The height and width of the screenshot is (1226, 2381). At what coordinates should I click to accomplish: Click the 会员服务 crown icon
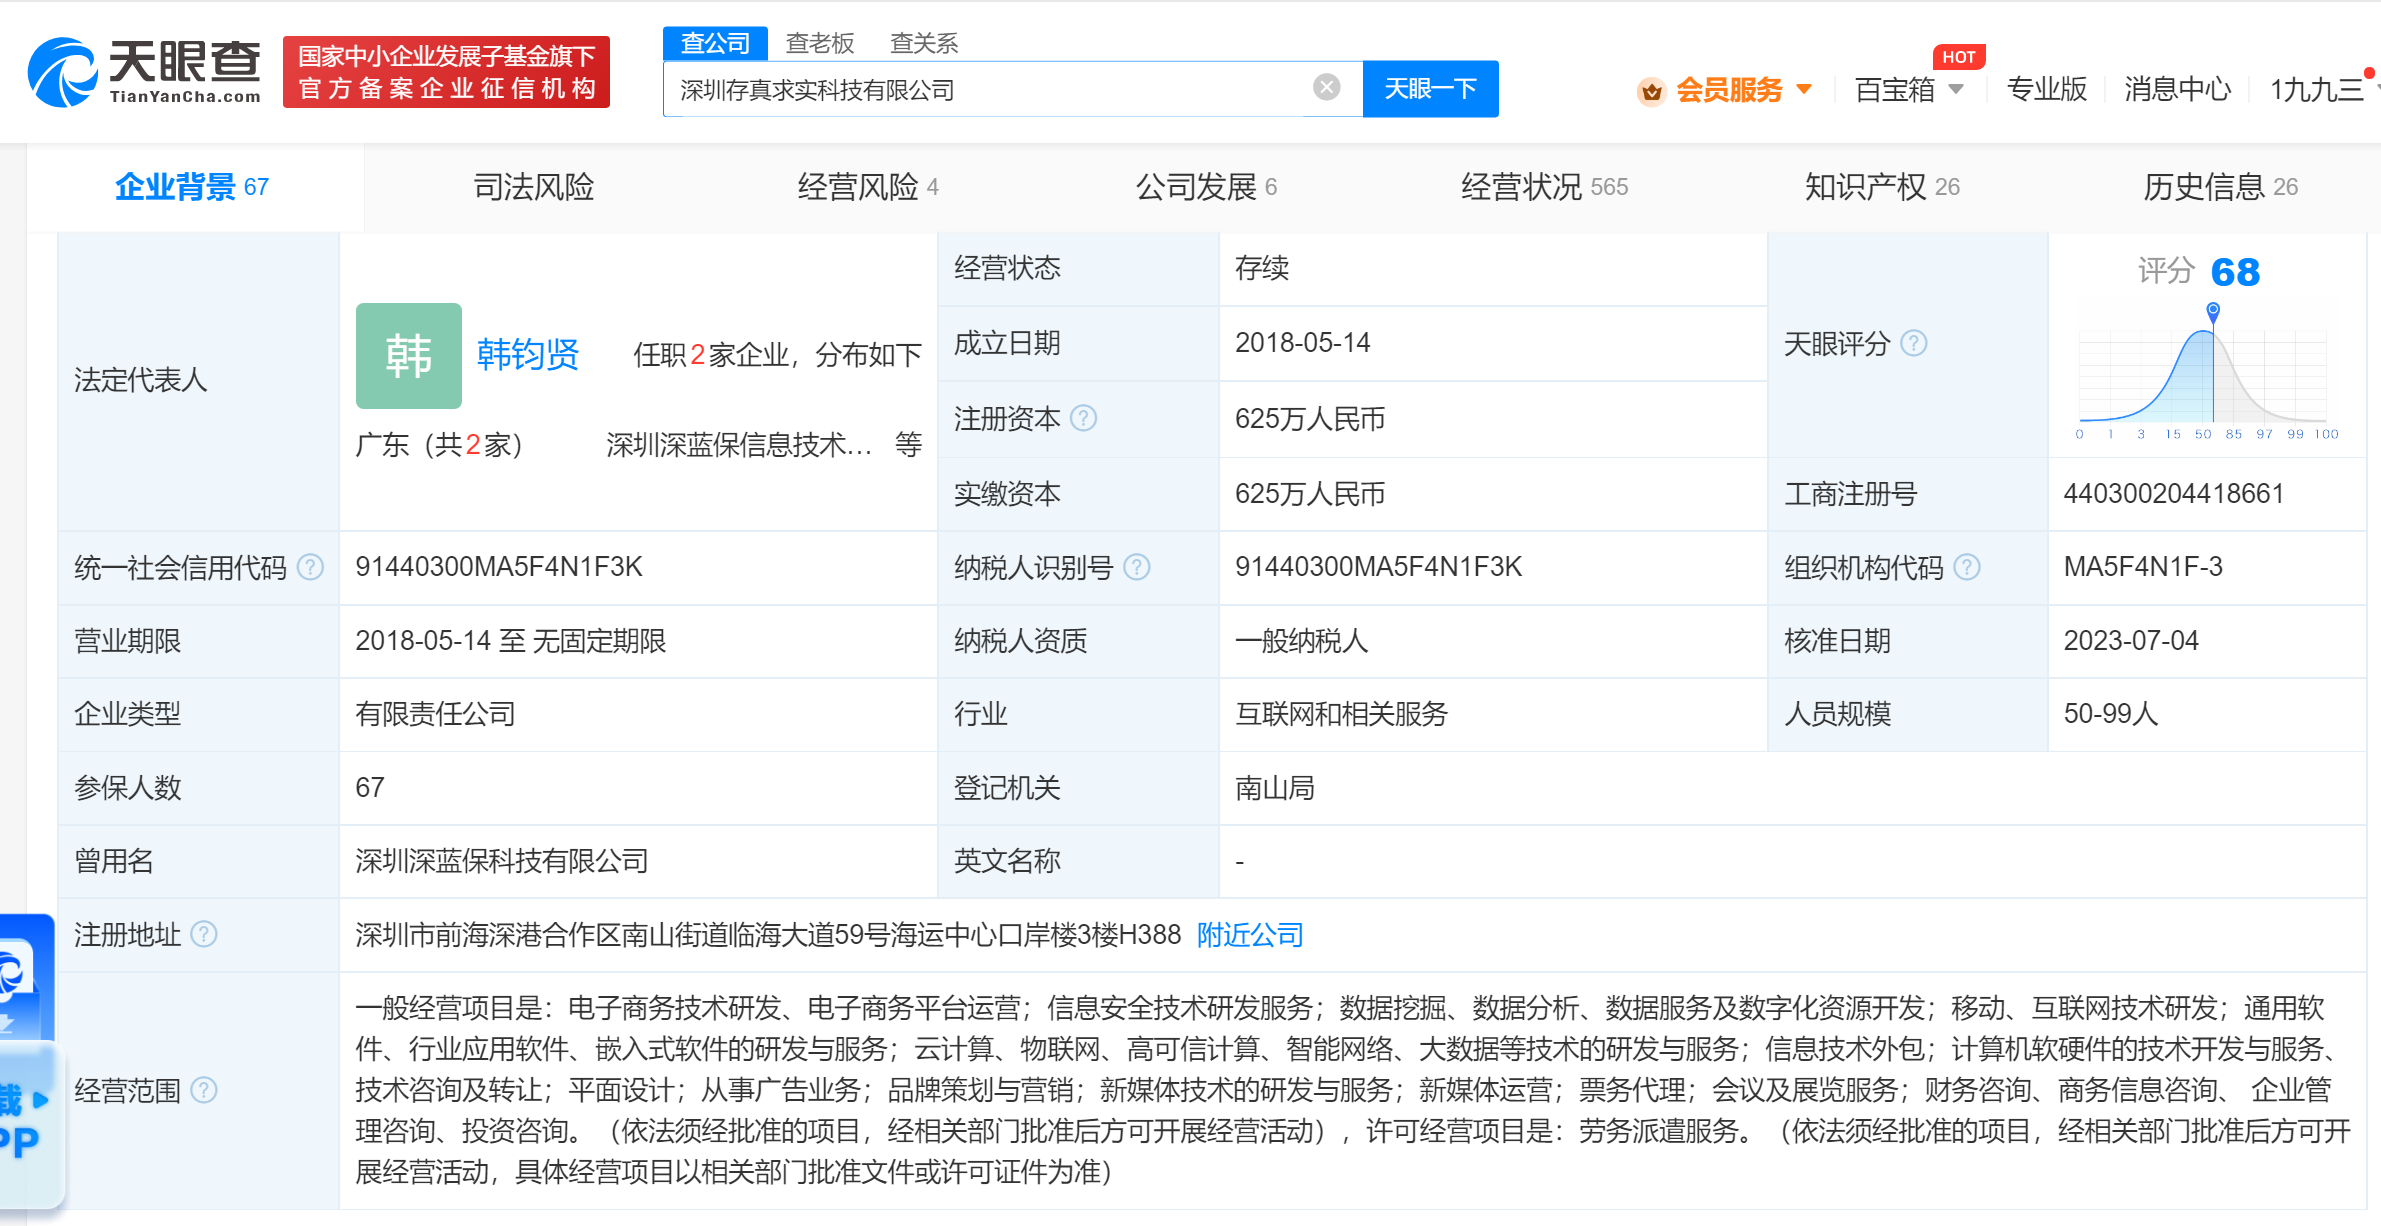[x=1651, y=91]
